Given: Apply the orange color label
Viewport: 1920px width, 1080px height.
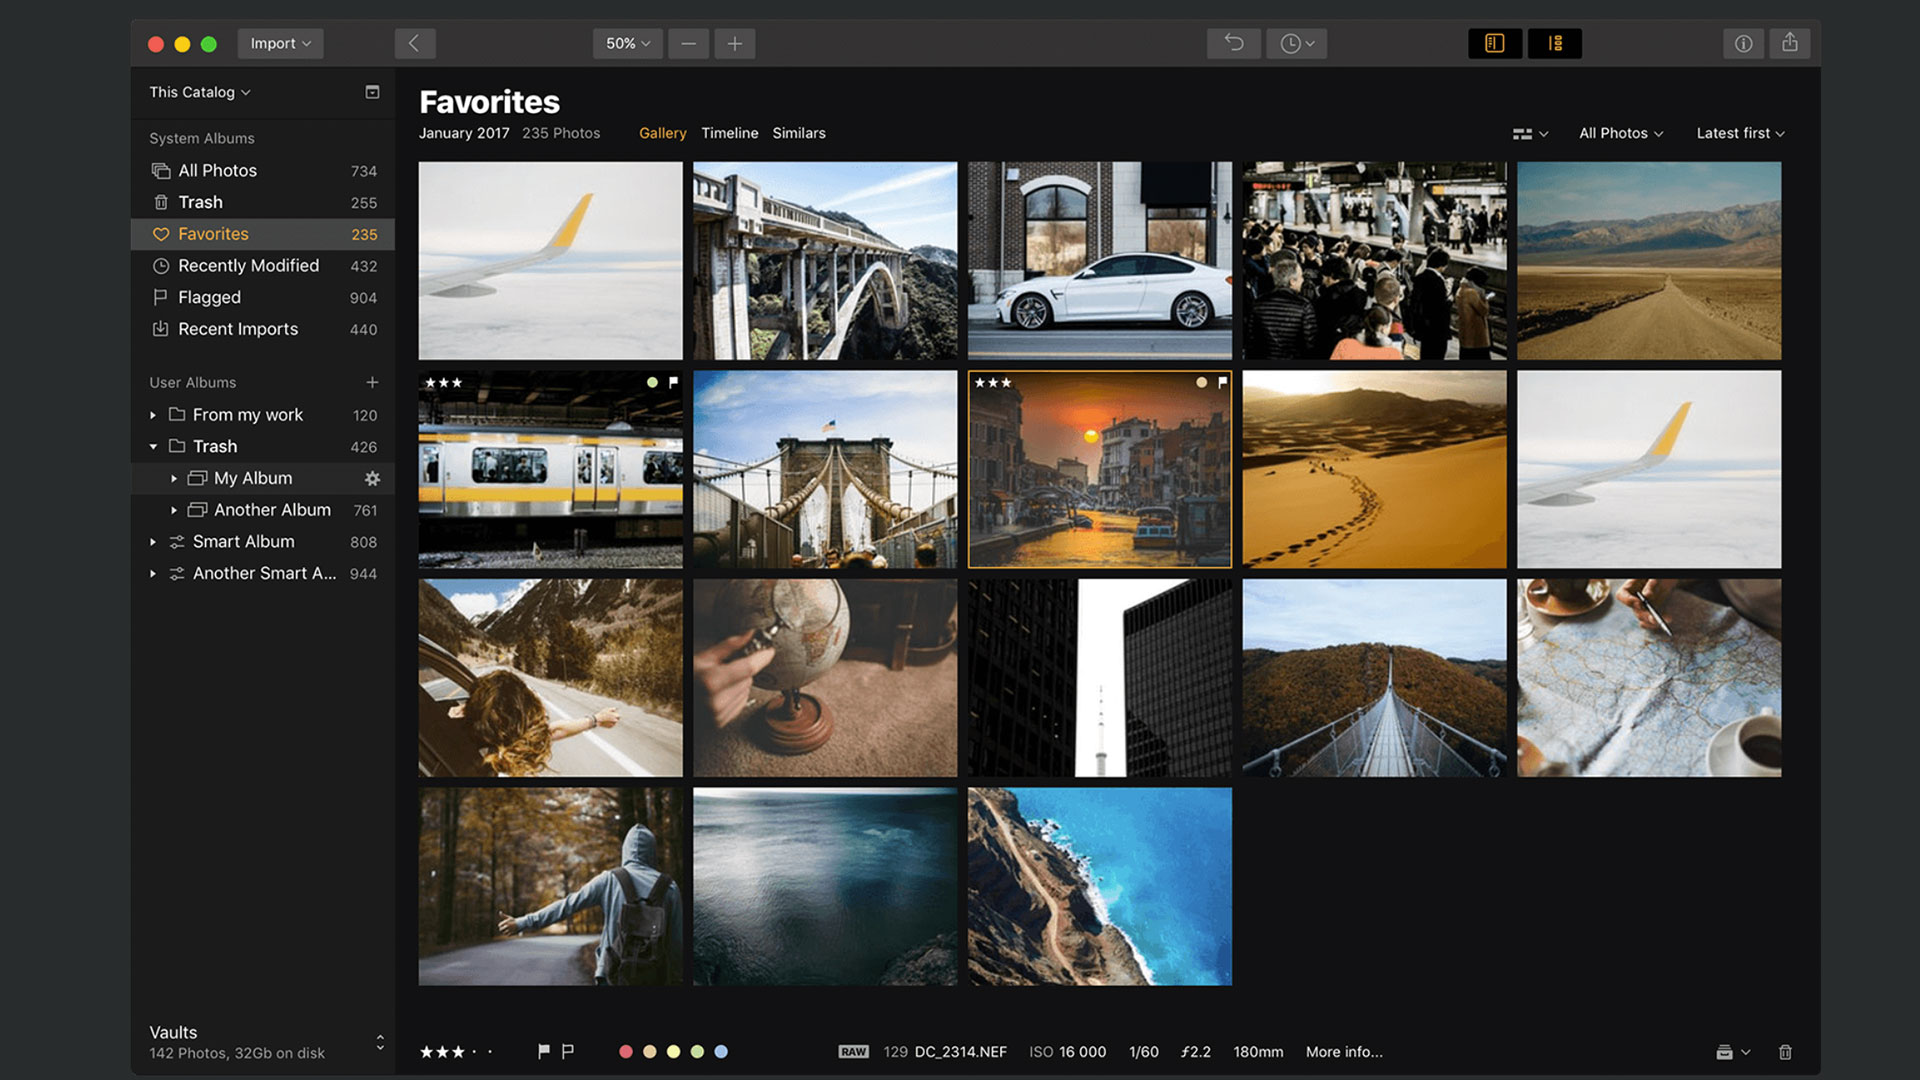Looking at the screenshot, I should click(649, 1051).
